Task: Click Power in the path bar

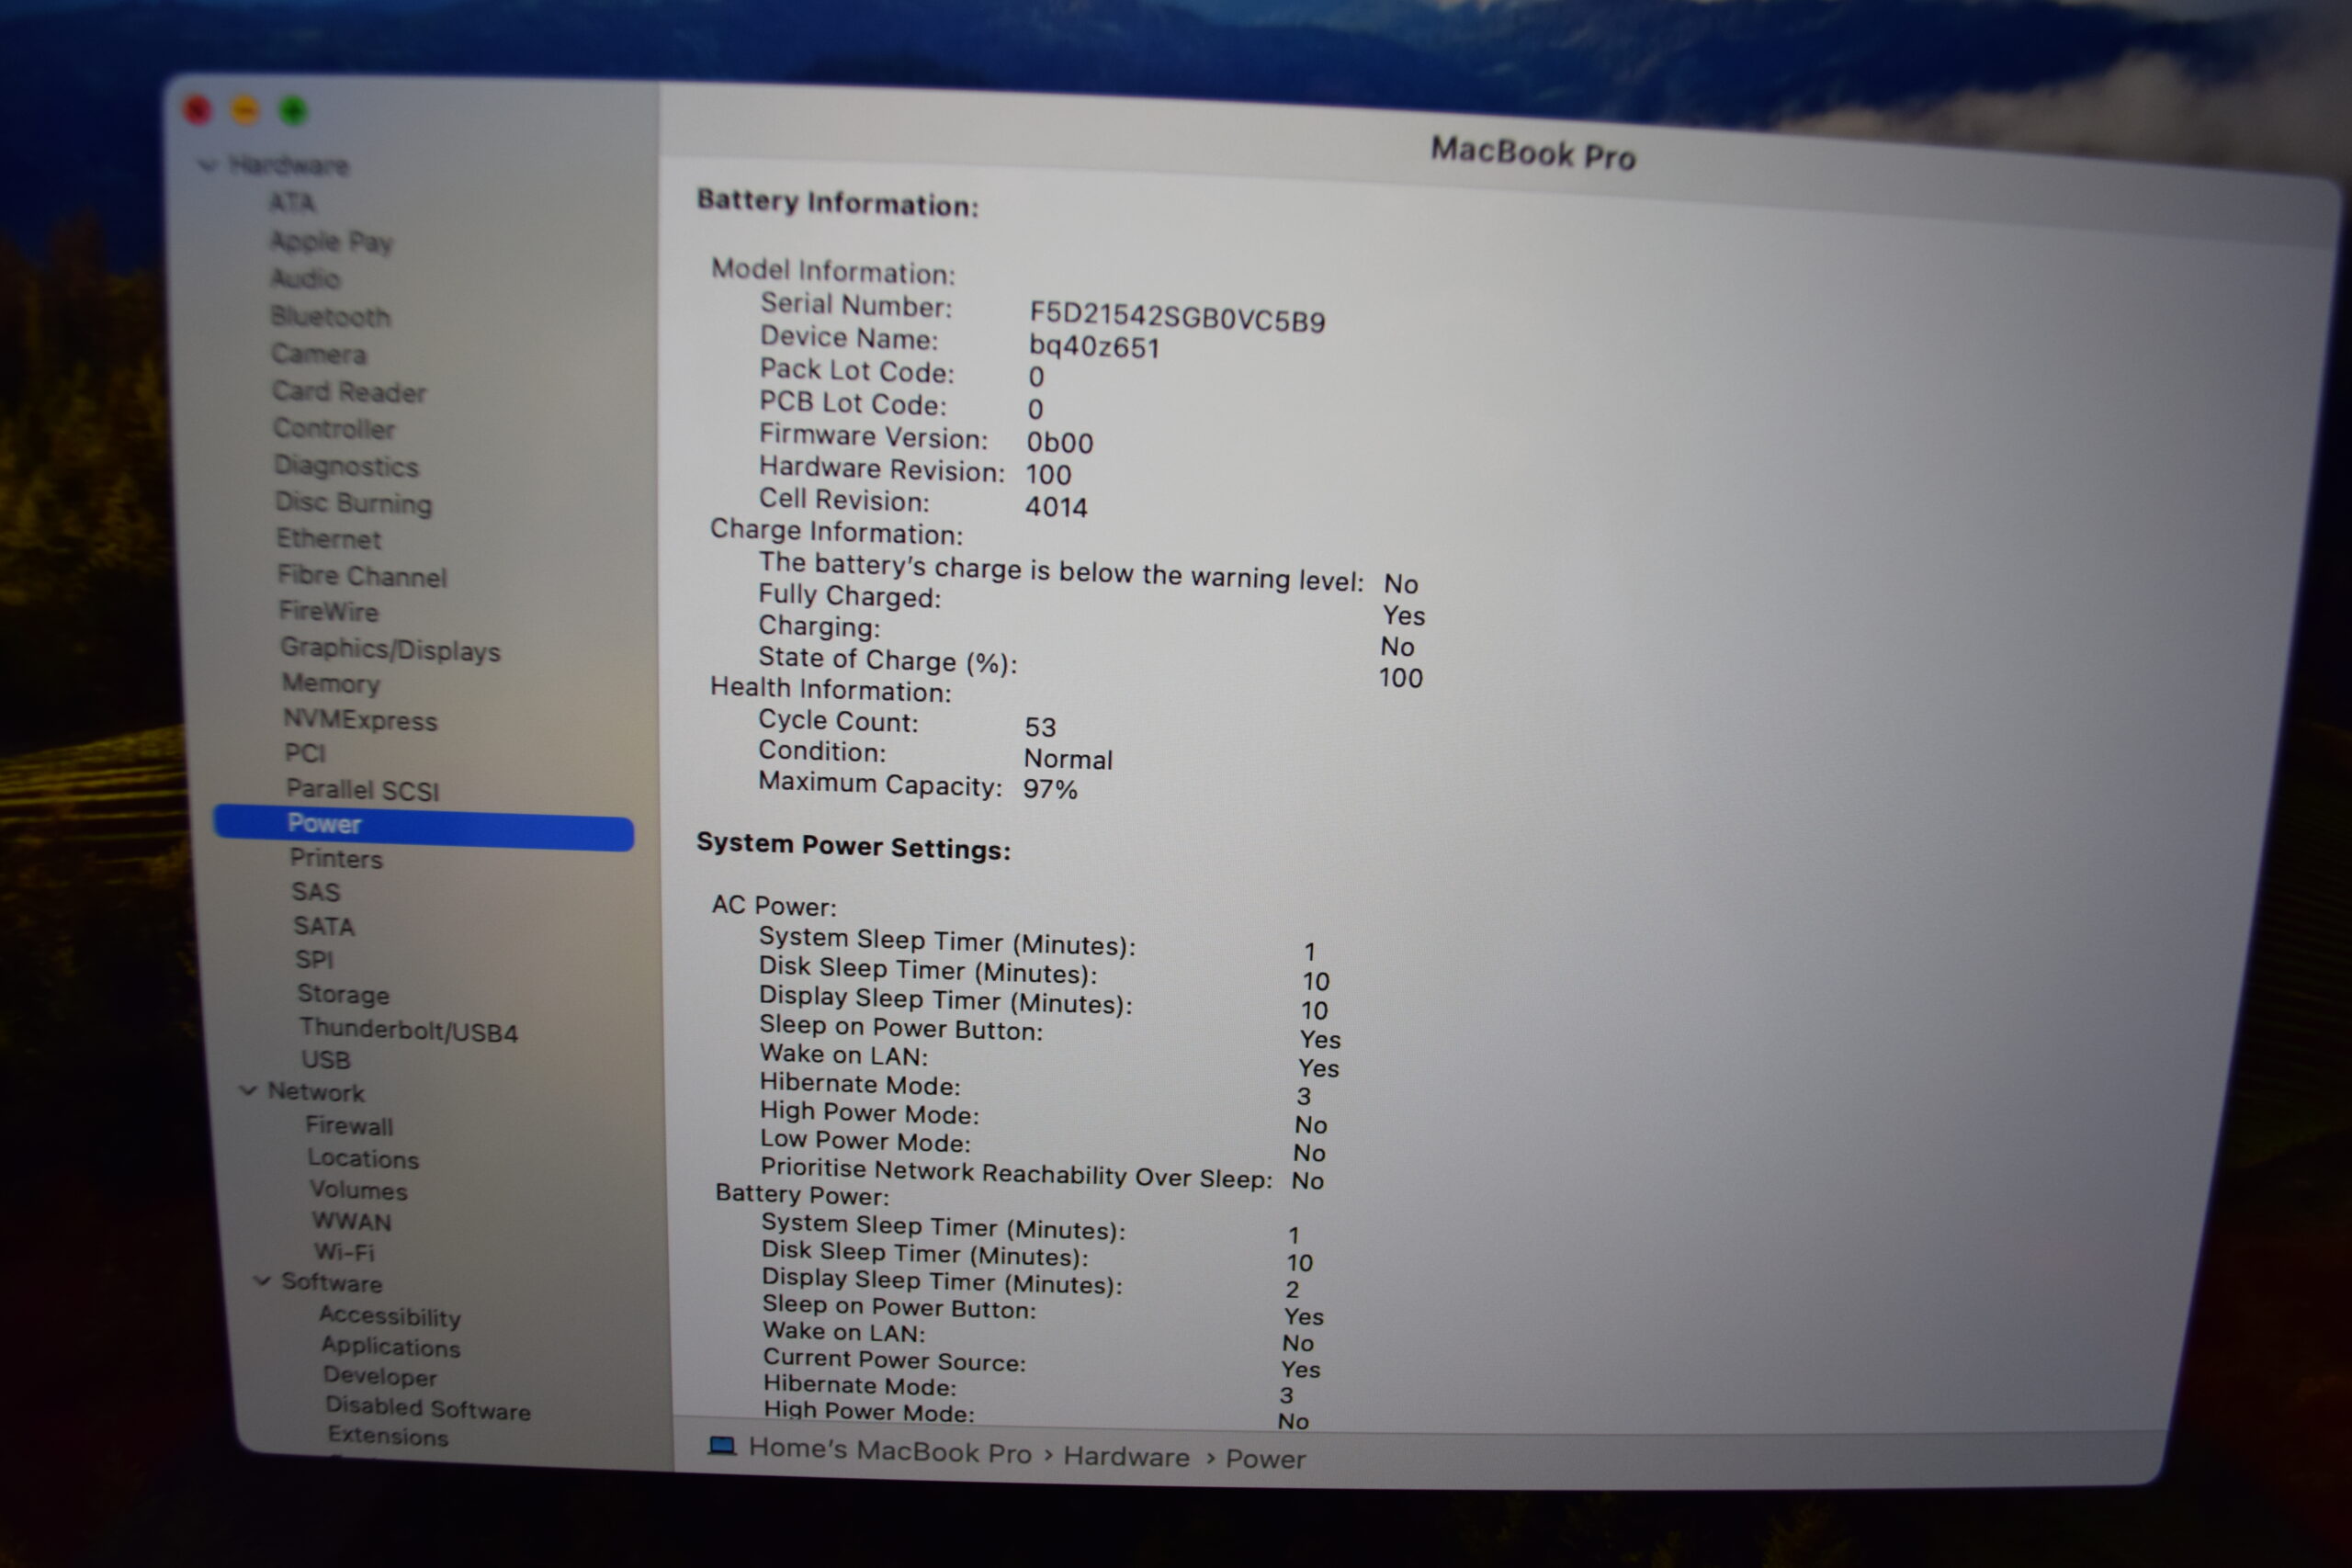Action: (x=1266, y=1460)
